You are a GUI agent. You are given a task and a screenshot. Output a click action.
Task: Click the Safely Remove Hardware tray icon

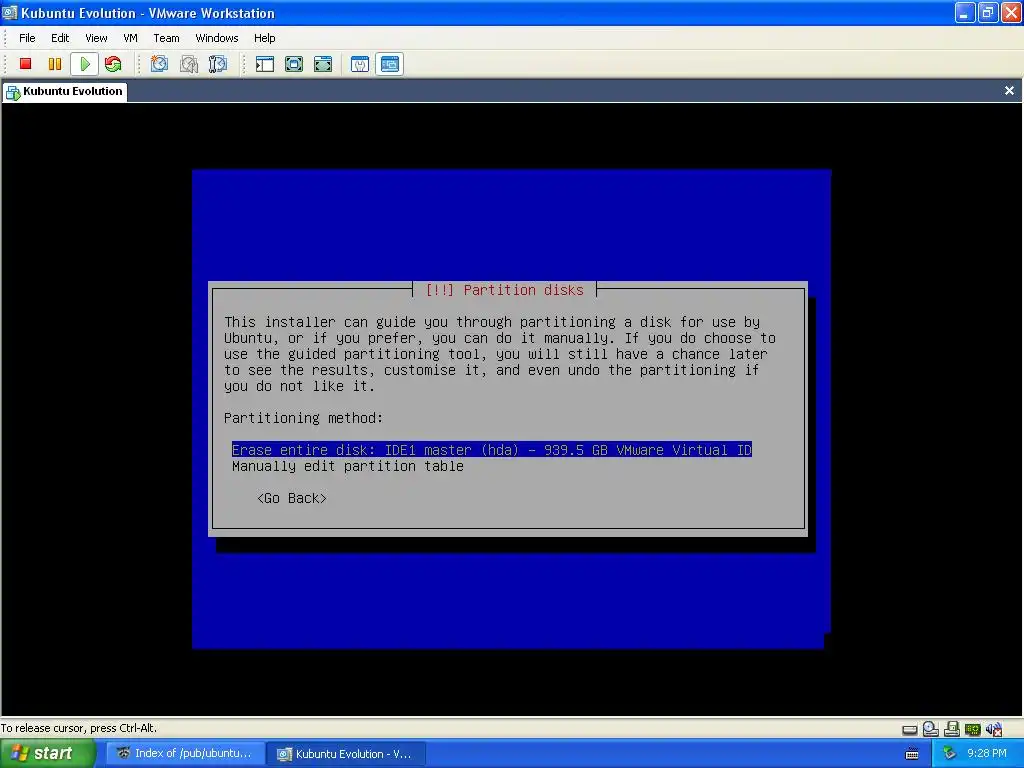(949, 754)
